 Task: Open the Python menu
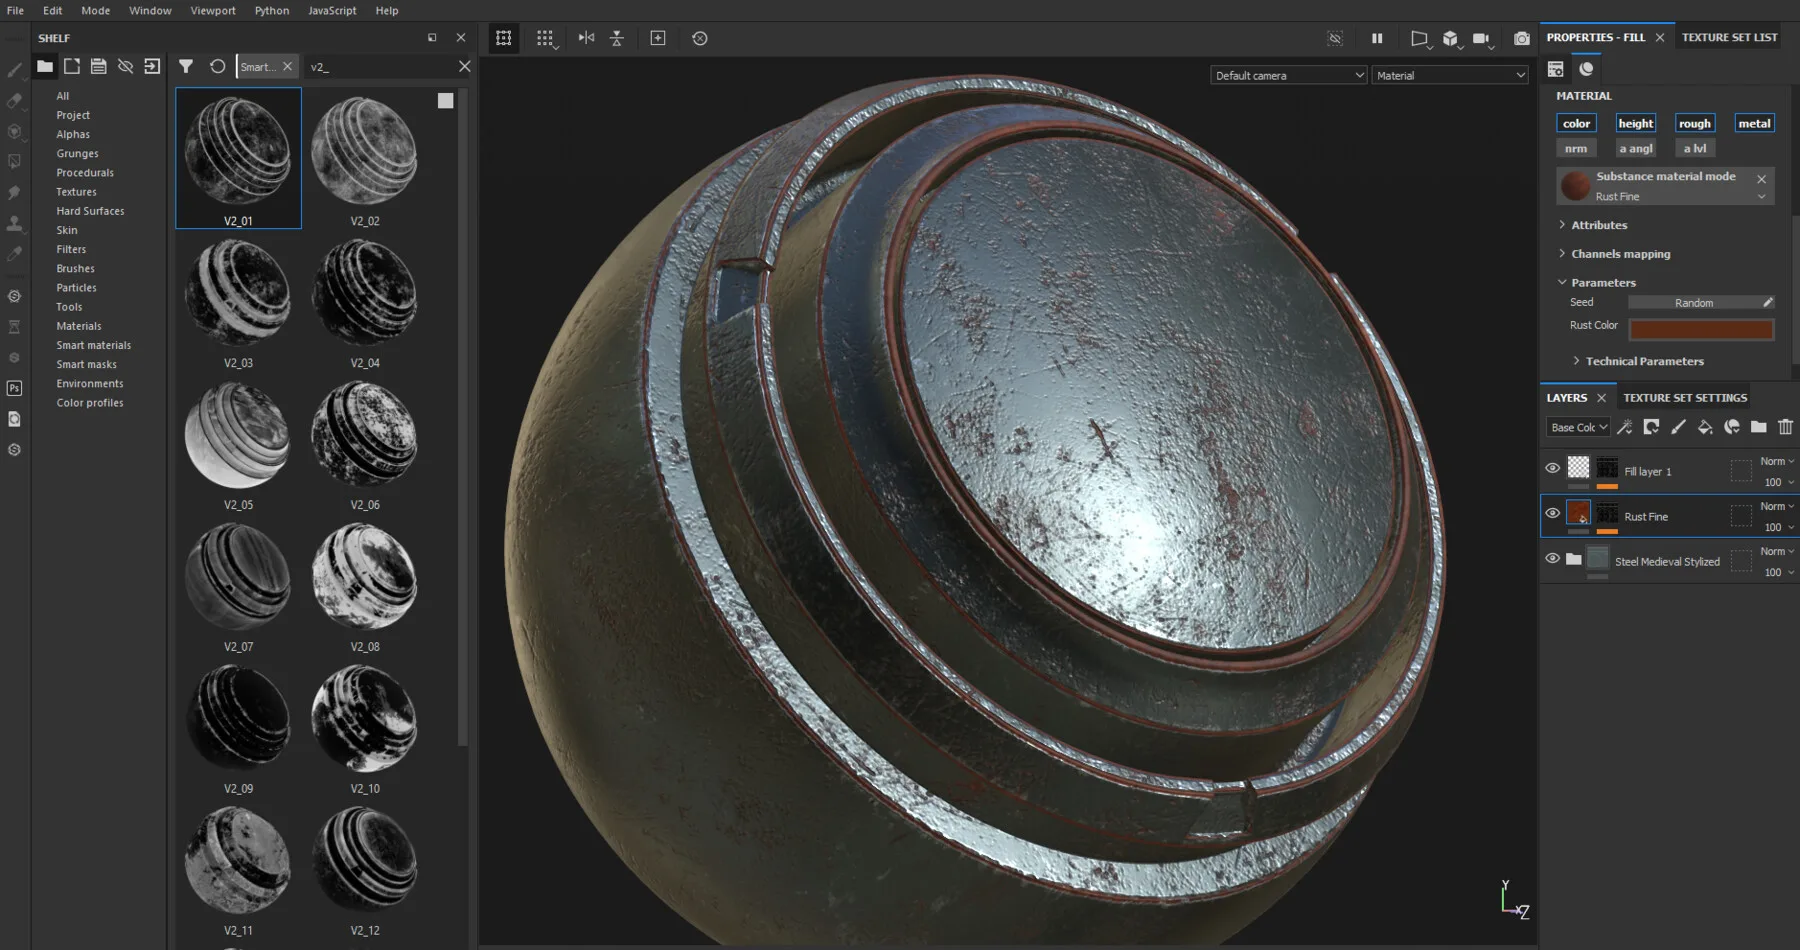pos(272,10)
